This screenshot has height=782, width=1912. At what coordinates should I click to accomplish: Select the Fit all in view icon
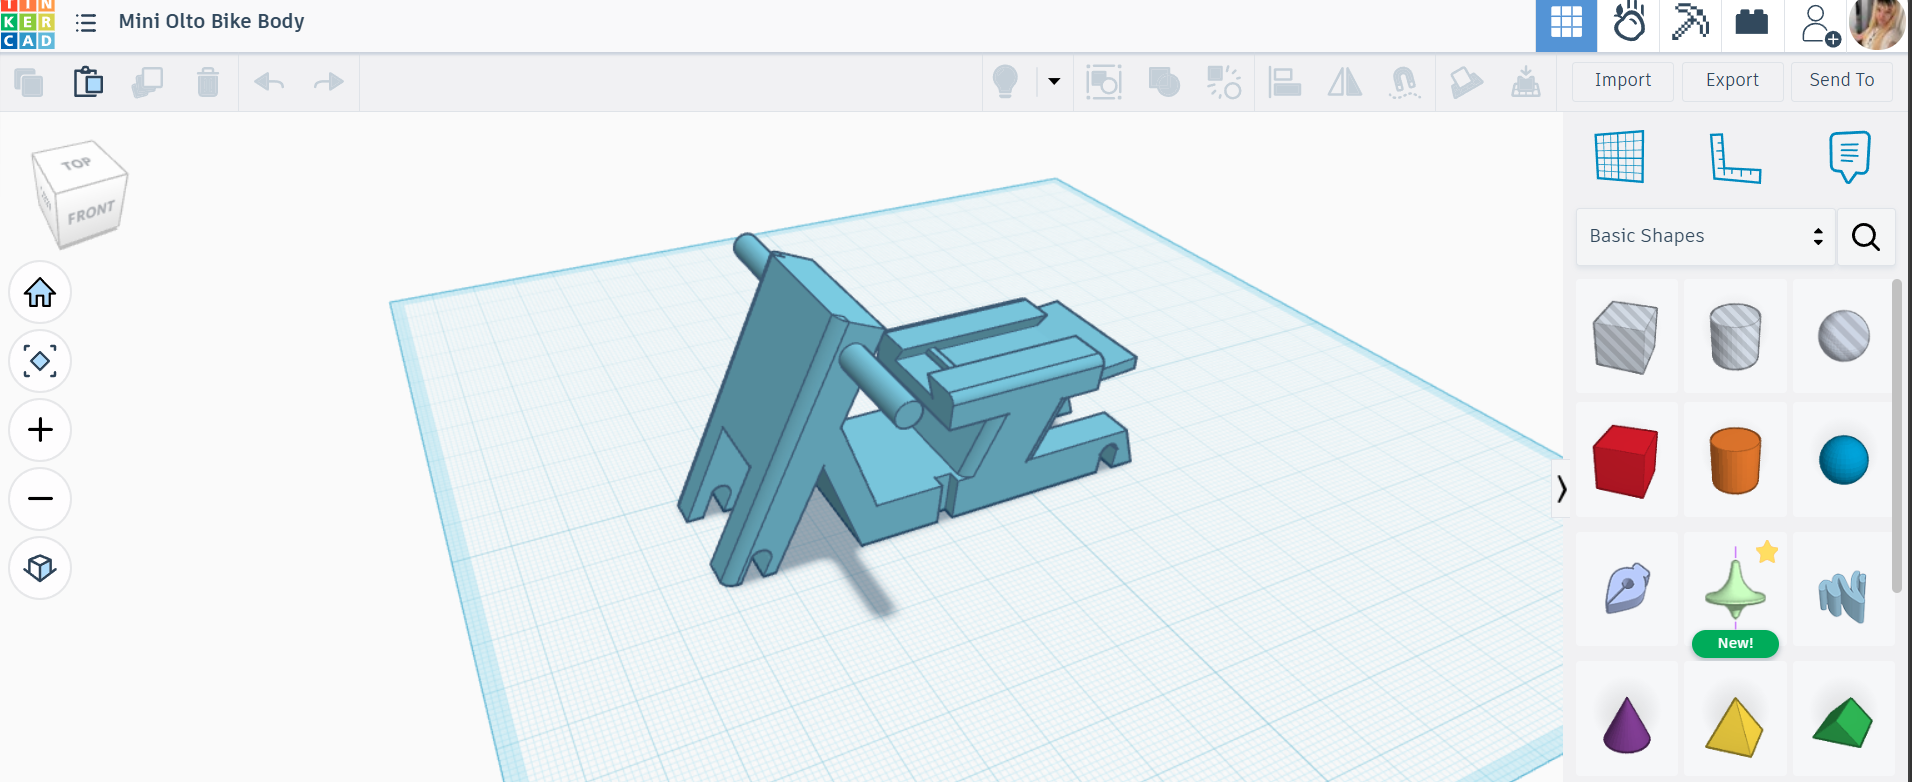click(x=40, y=361)
